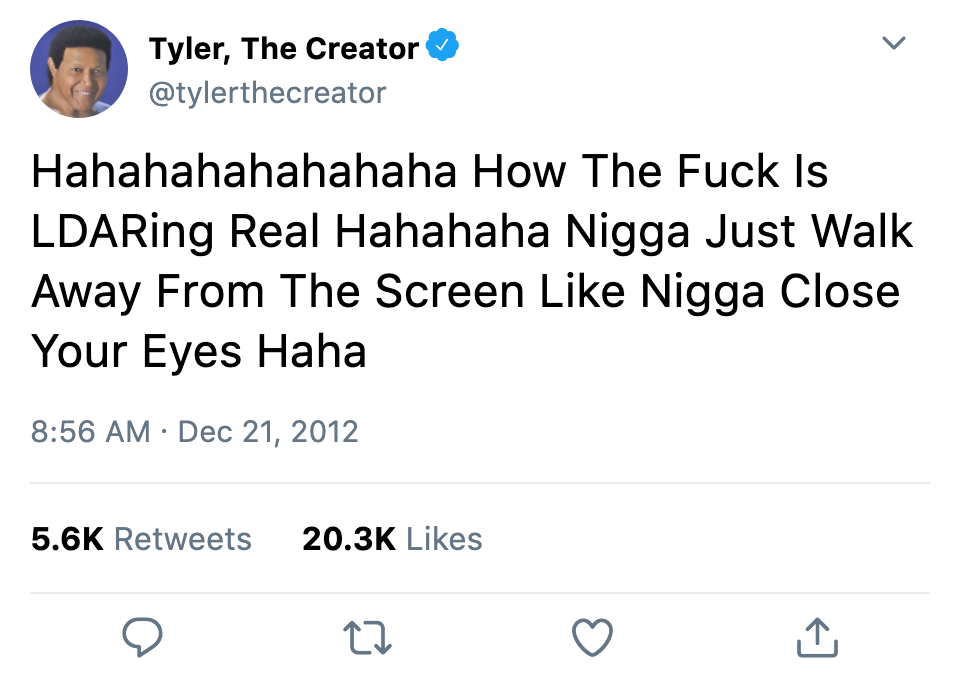
Task: Open the Tyler, The Creator display name
Action: click(284, 49)
